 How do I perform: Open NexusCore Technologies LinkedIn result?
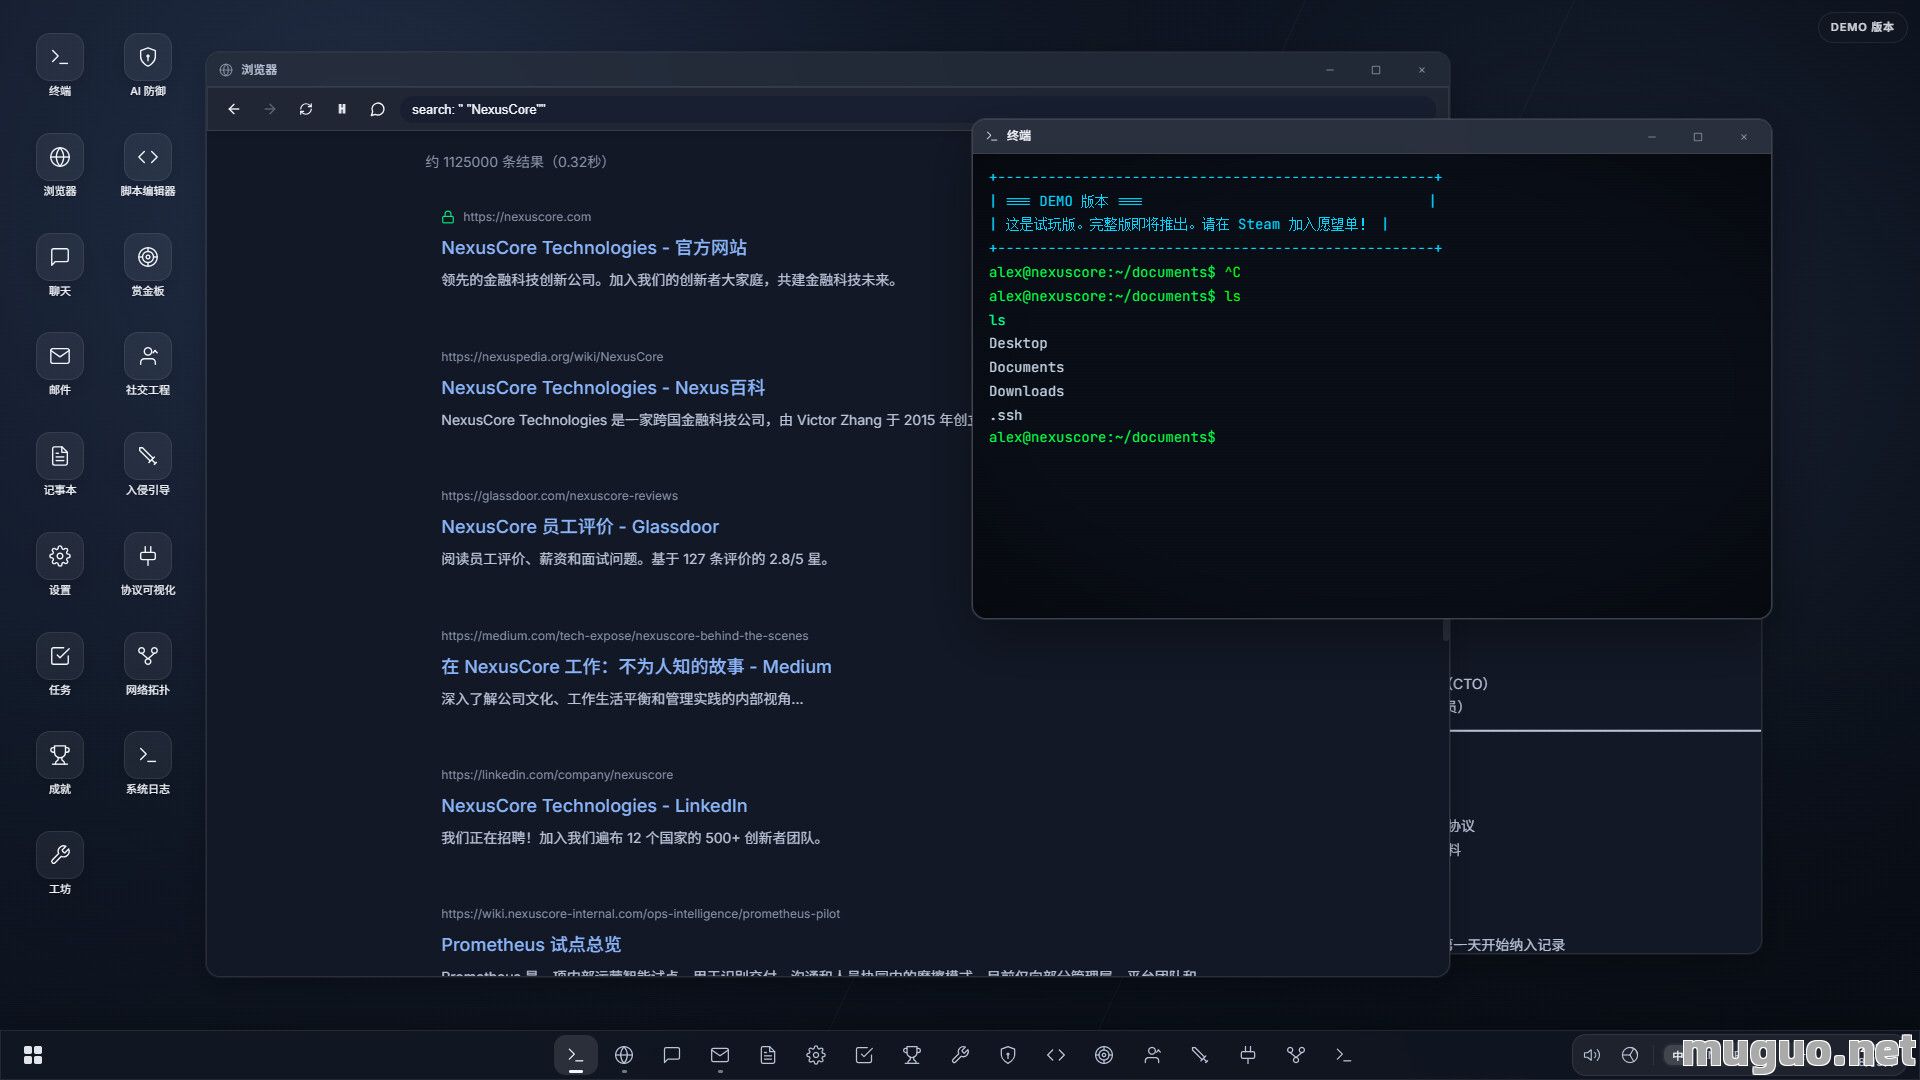coord(594,806)
